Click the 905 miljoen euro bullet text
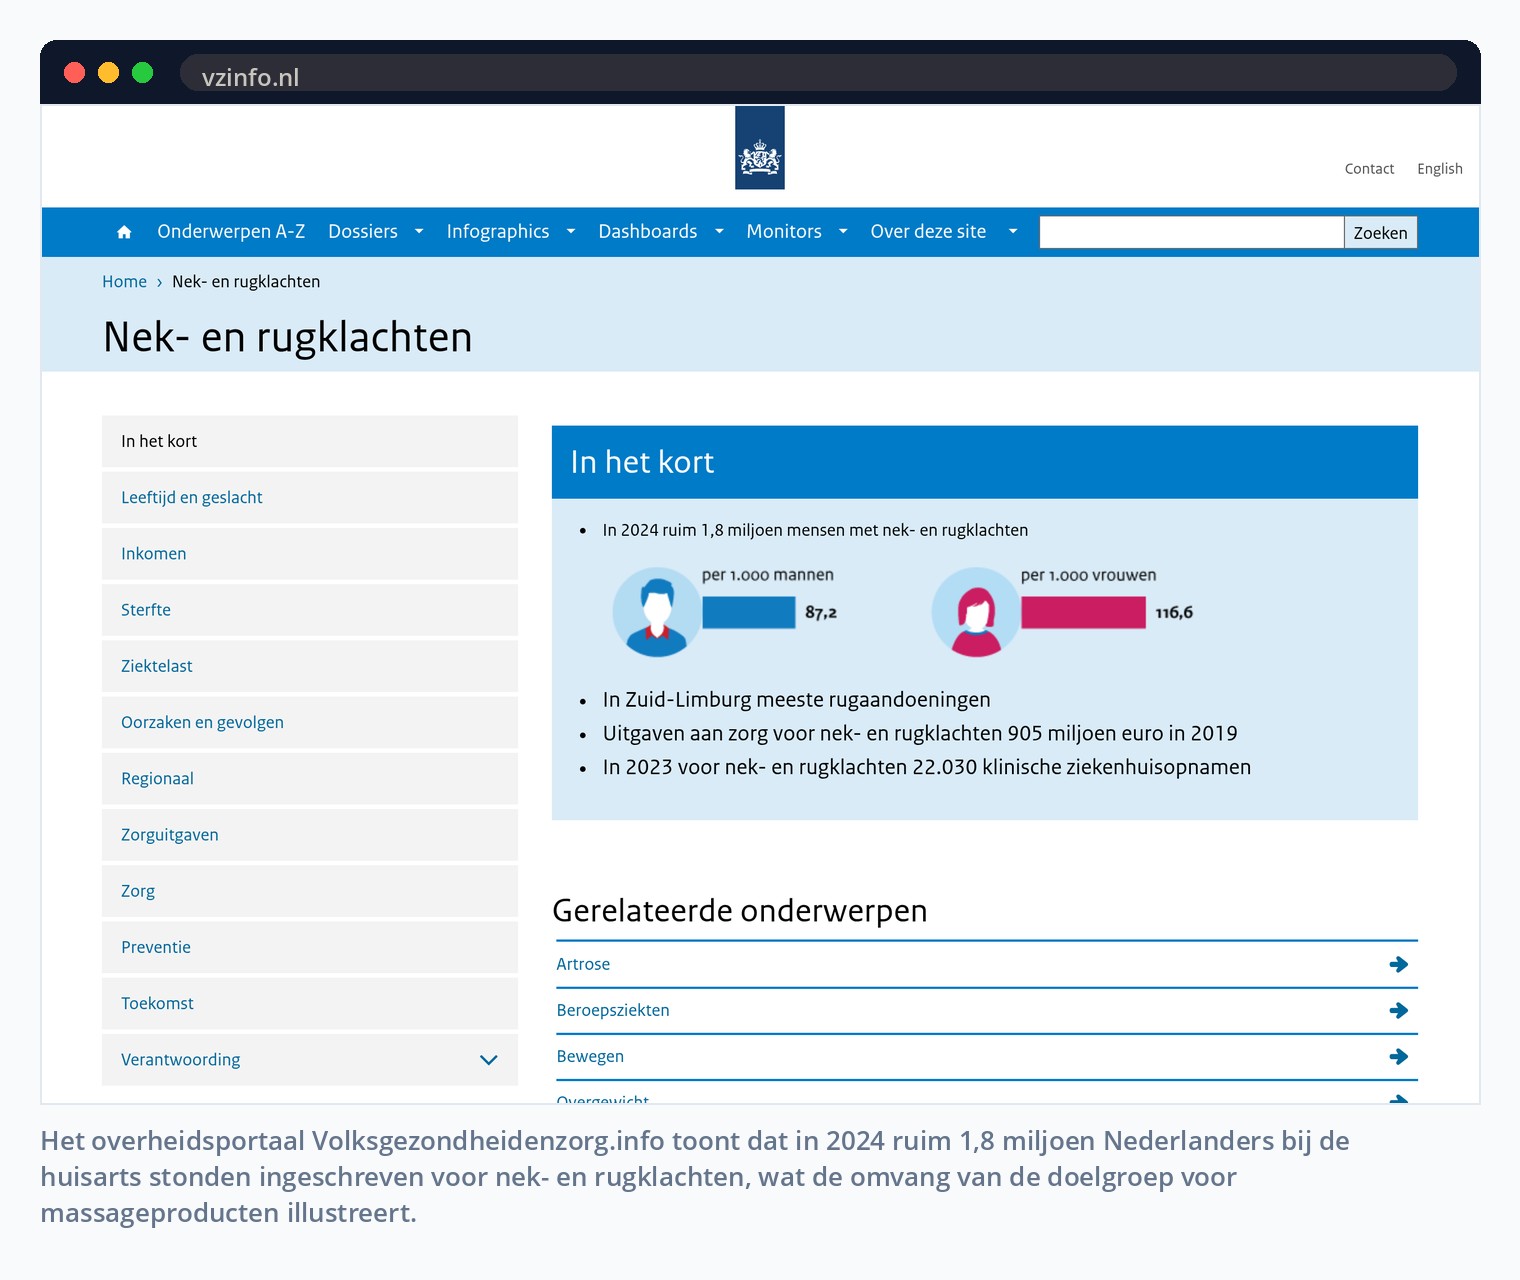The height and width of the screenshot is (1280, 1520). click(920, 734)
